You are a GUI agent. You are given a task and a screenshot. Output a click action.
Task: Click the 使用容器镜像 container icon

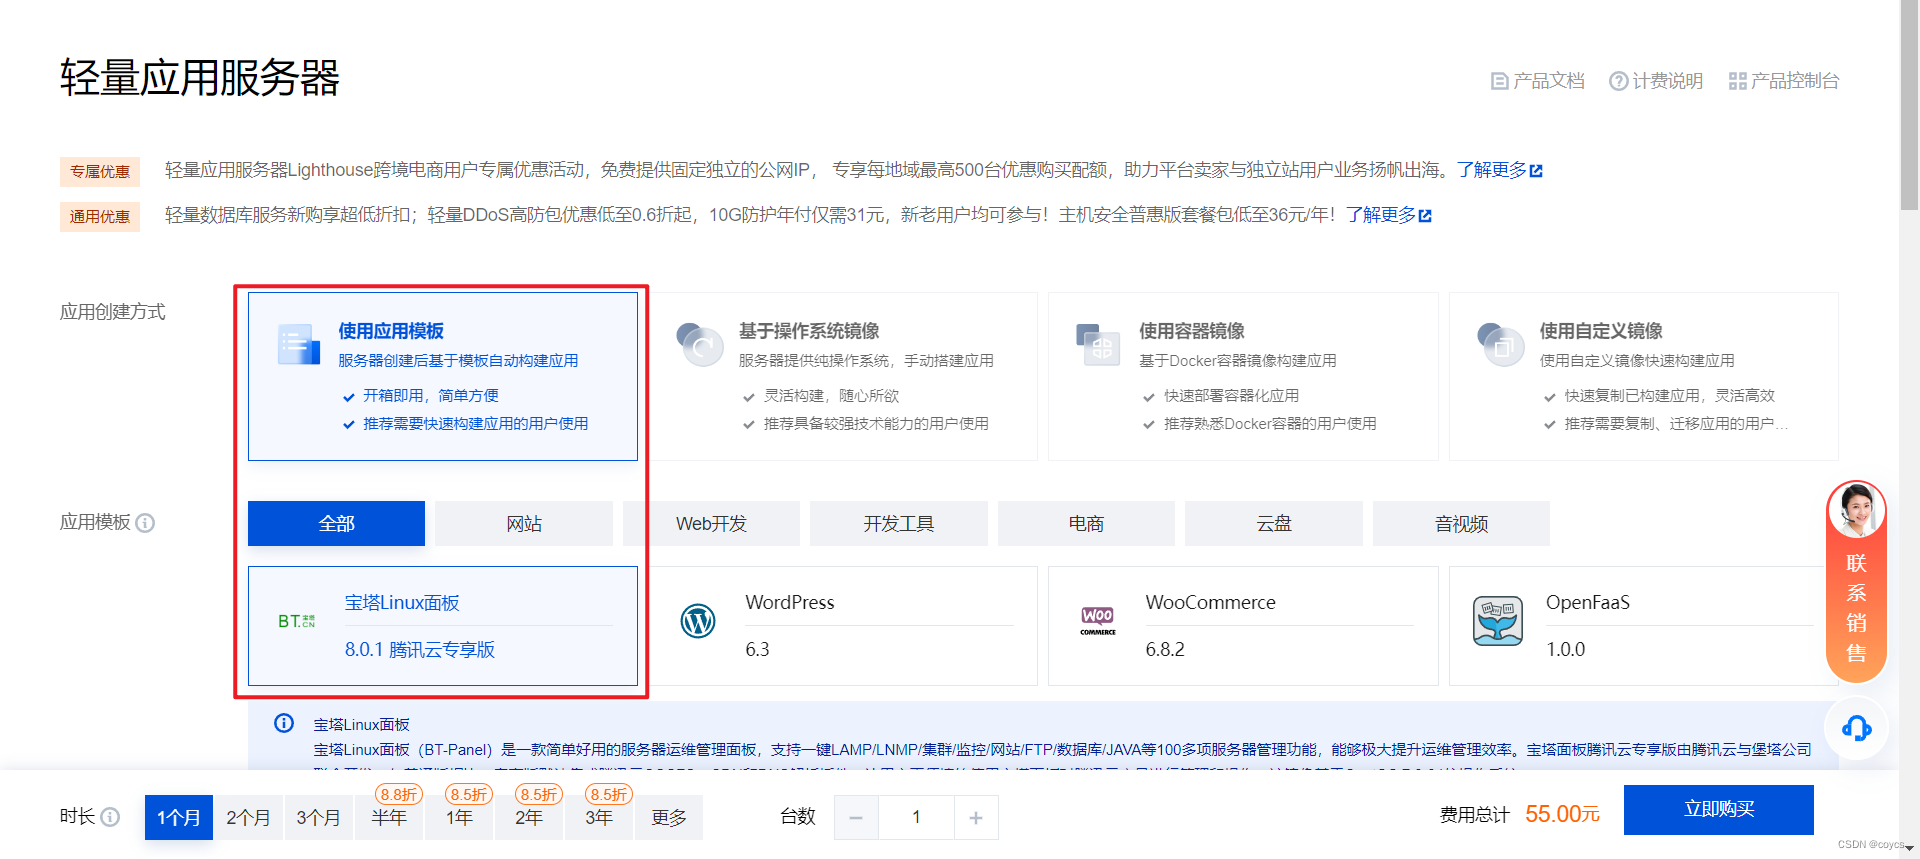(x=1098, y=344)
